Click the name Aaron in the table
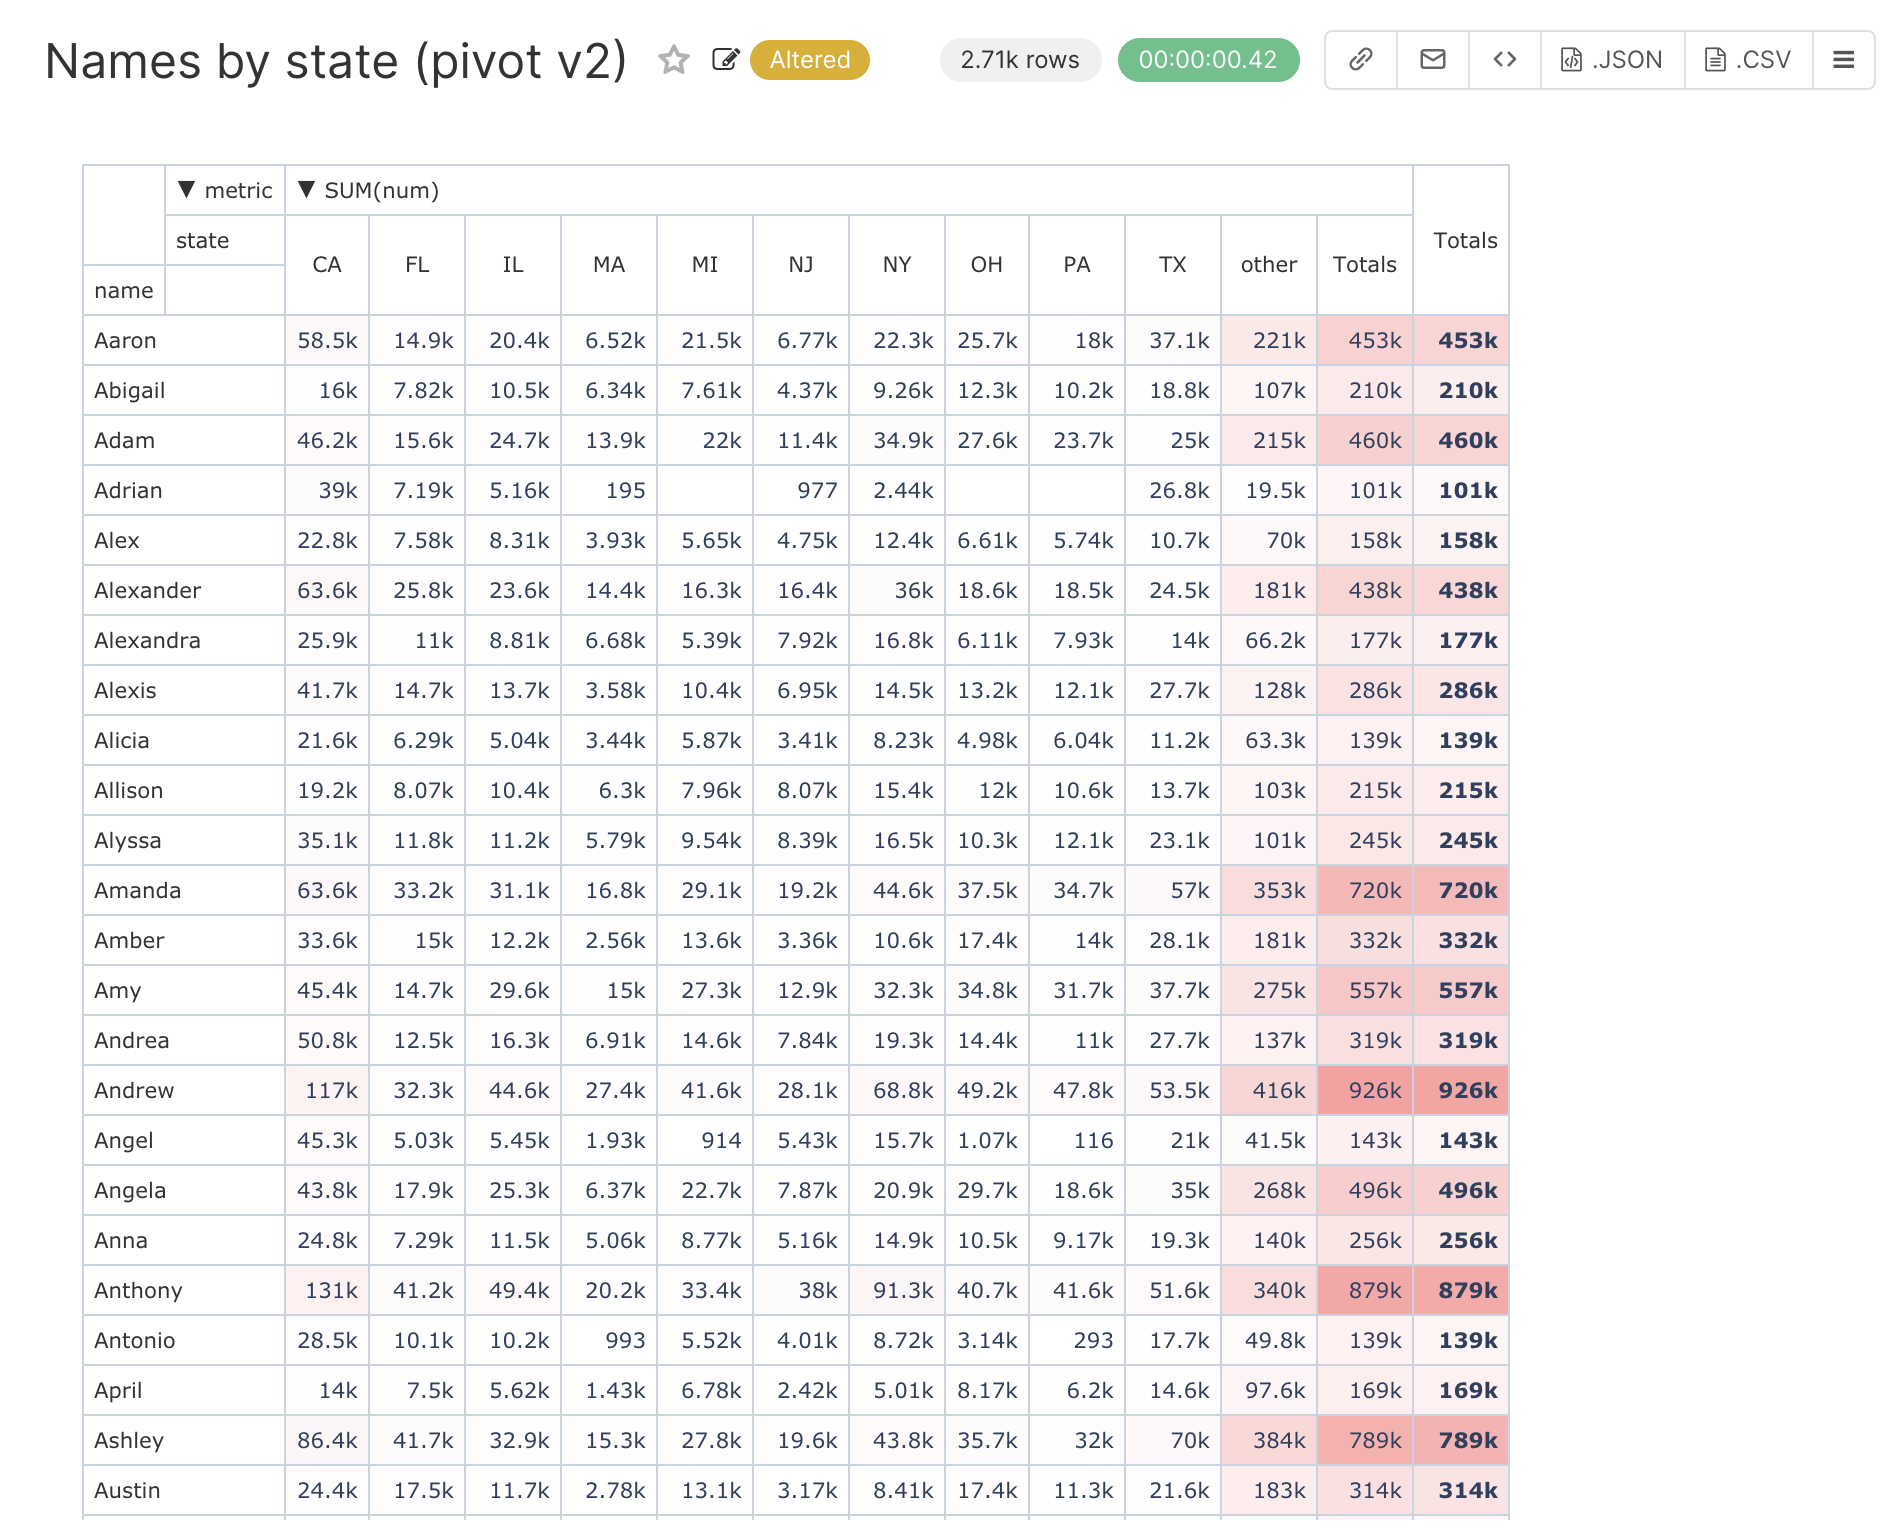Viewport: 1892px width, 1534px height. coord(125,340)
